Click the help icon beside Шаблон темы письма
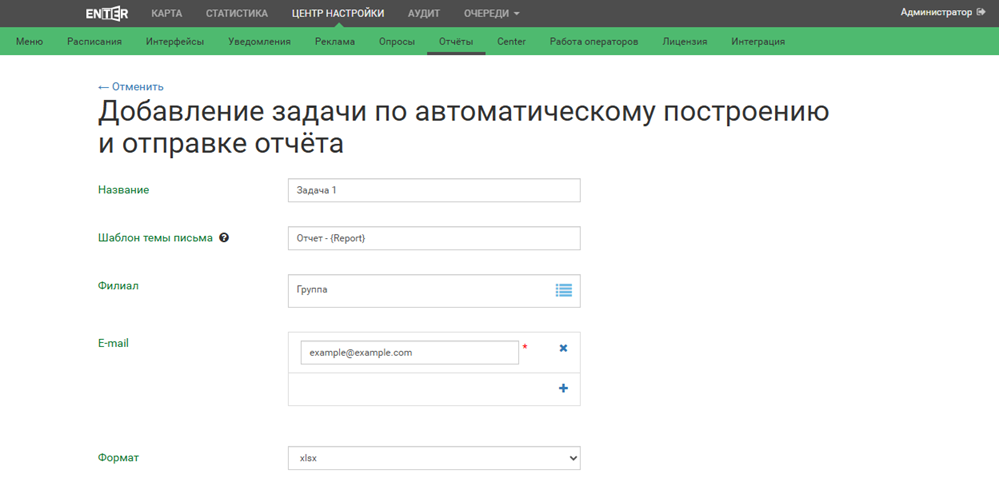 224,238
